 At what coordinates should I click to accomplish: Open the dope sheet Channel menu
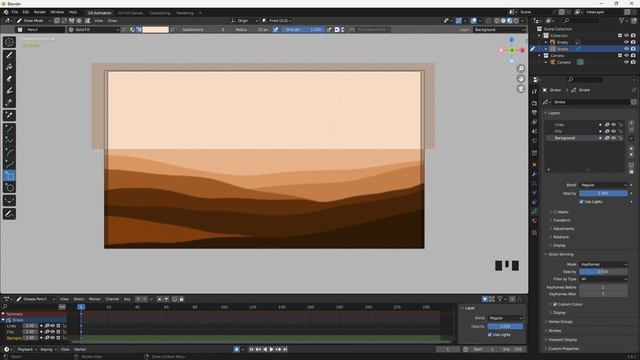point(112,299)
